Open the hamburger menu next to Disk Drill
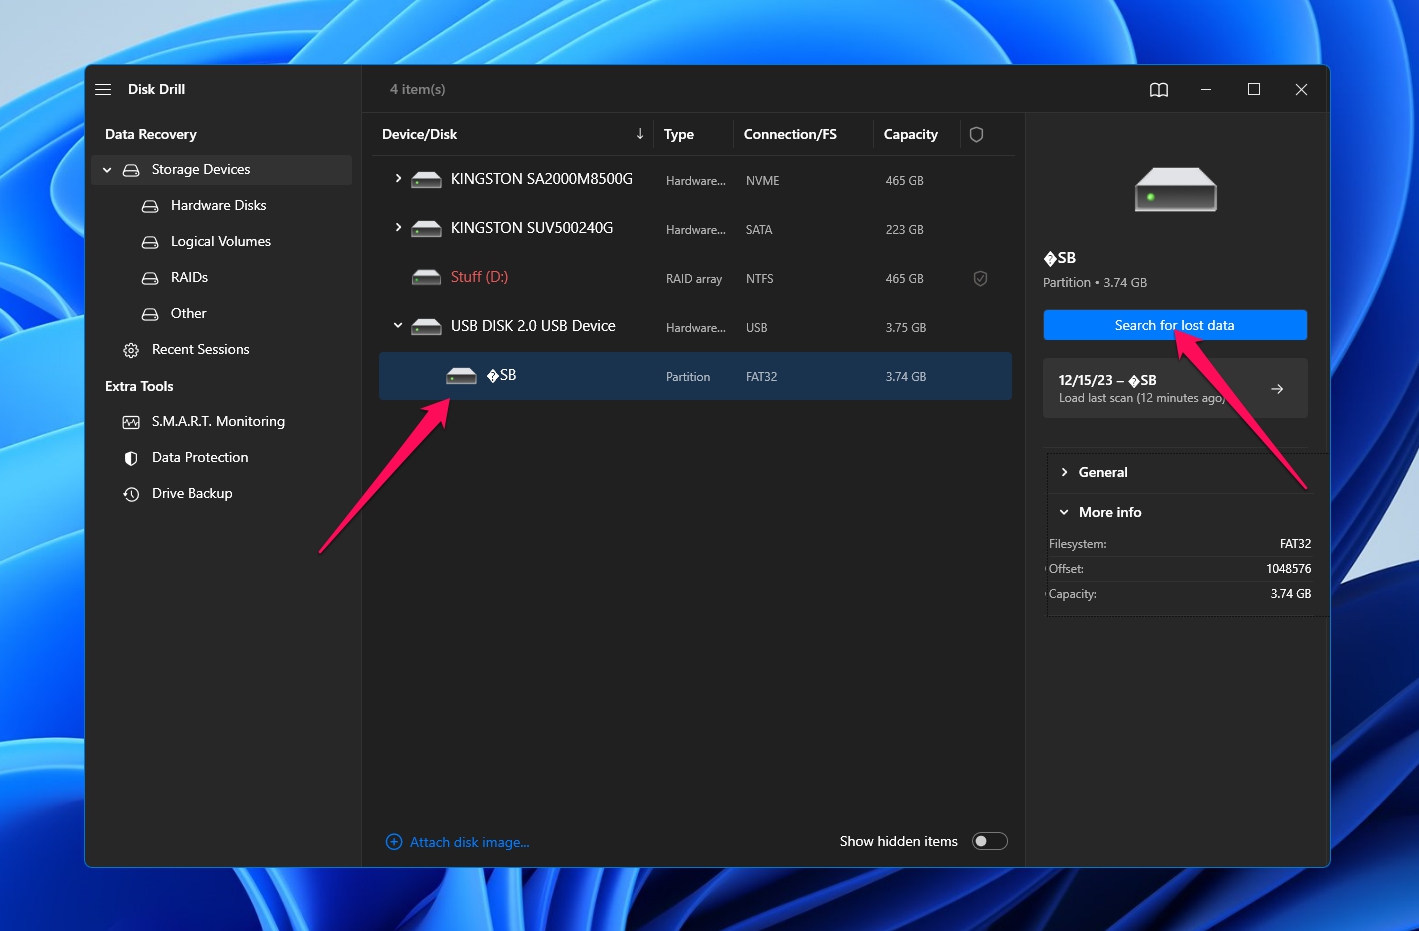Image resolution: width=1419 pixels, height=931 pixels. 103,89
